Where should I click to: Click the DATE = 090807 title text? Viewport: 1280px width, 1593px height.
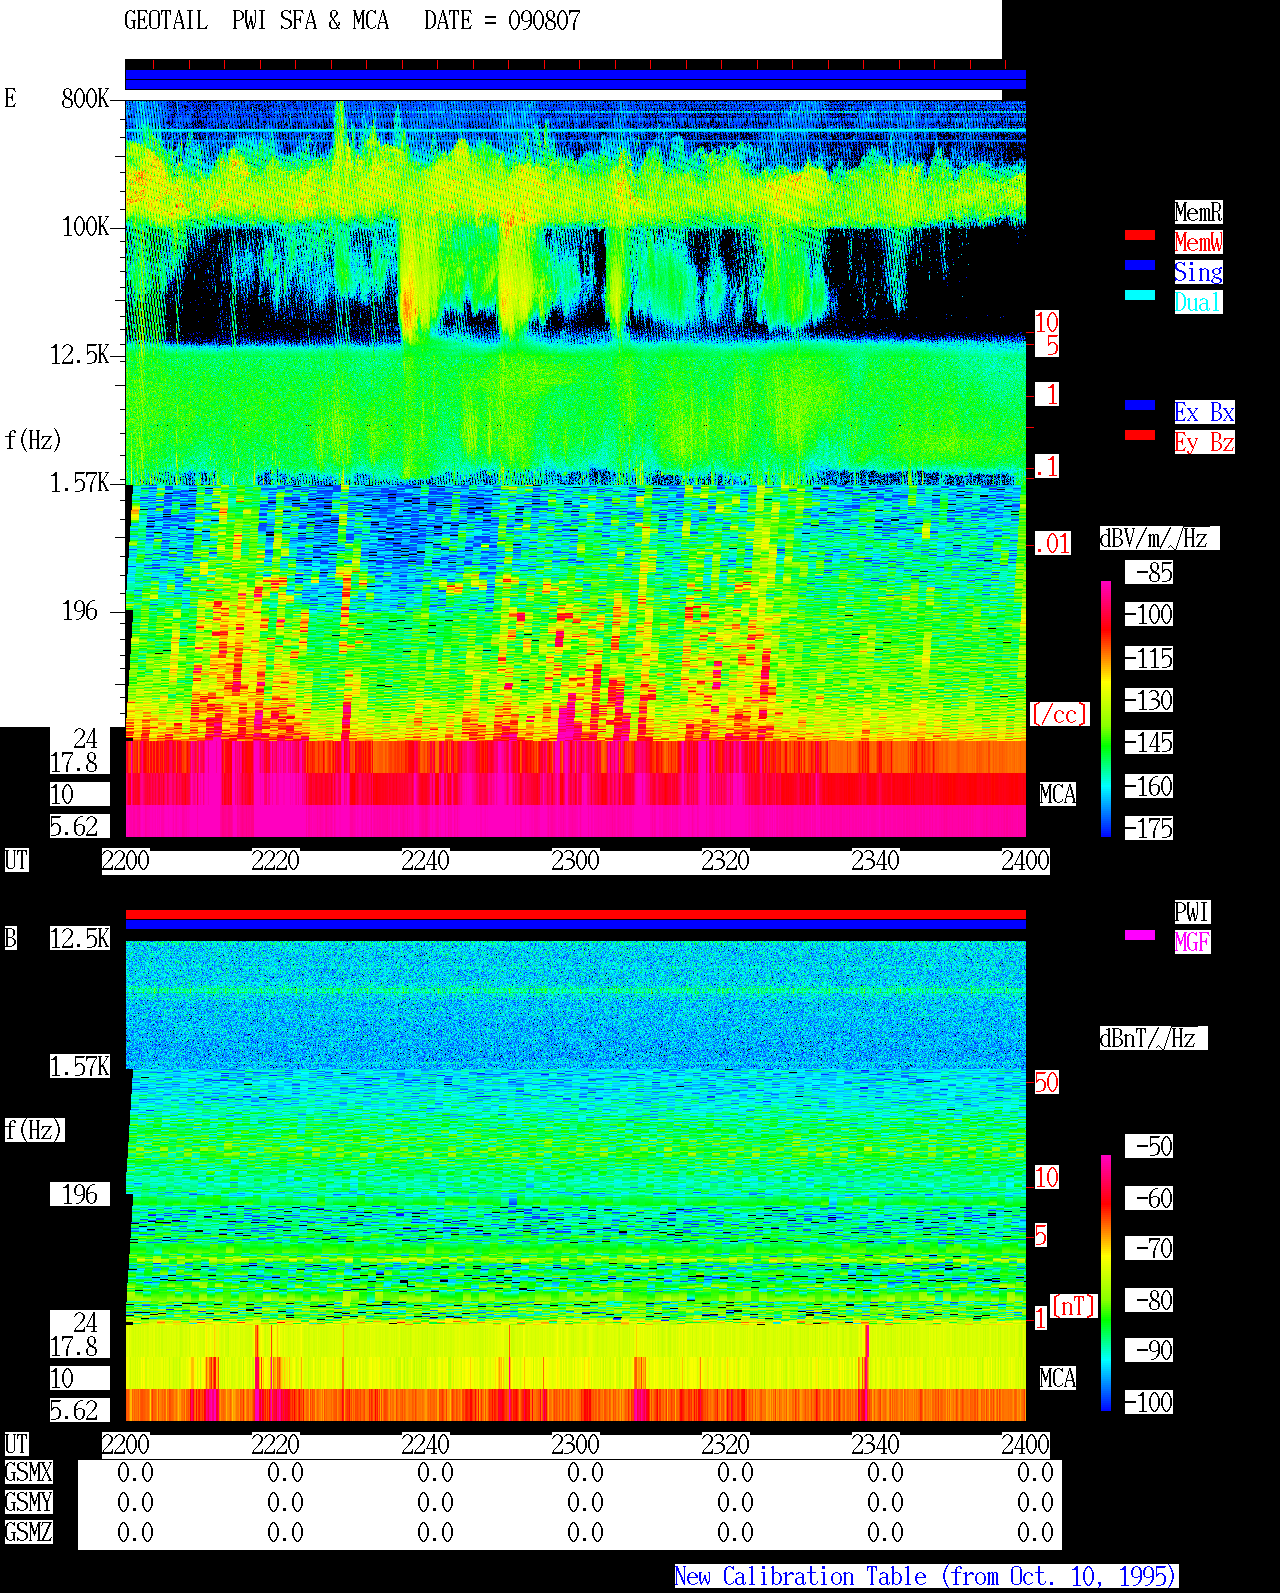click(502, 21)
